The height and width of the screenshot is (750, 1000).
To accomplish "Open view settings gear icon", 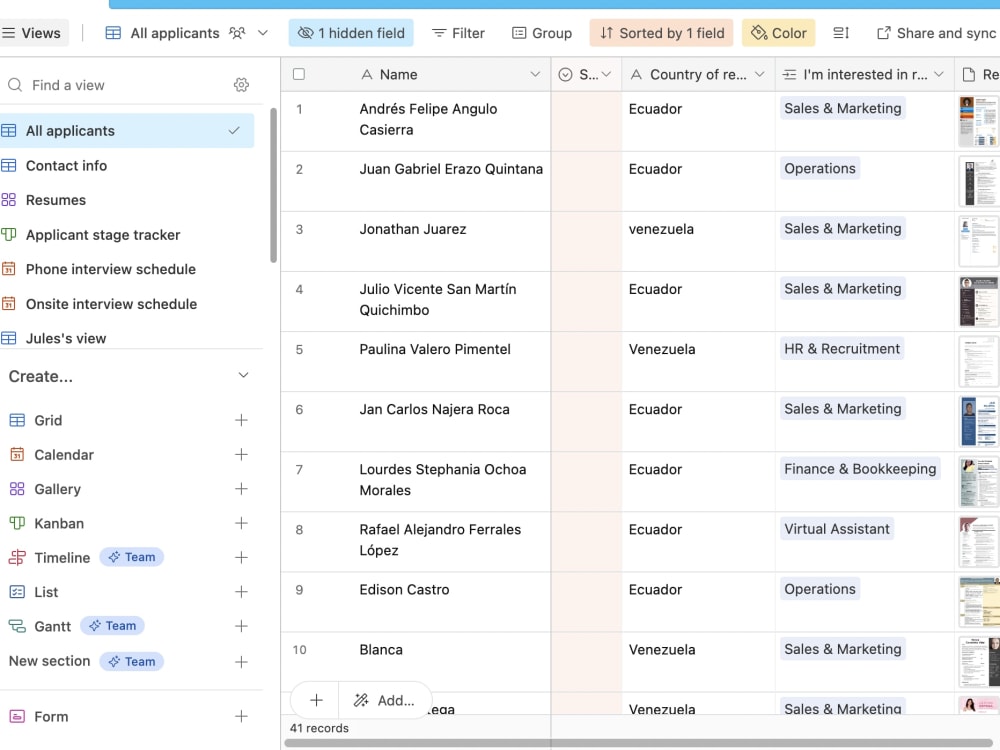I will 241,85.
